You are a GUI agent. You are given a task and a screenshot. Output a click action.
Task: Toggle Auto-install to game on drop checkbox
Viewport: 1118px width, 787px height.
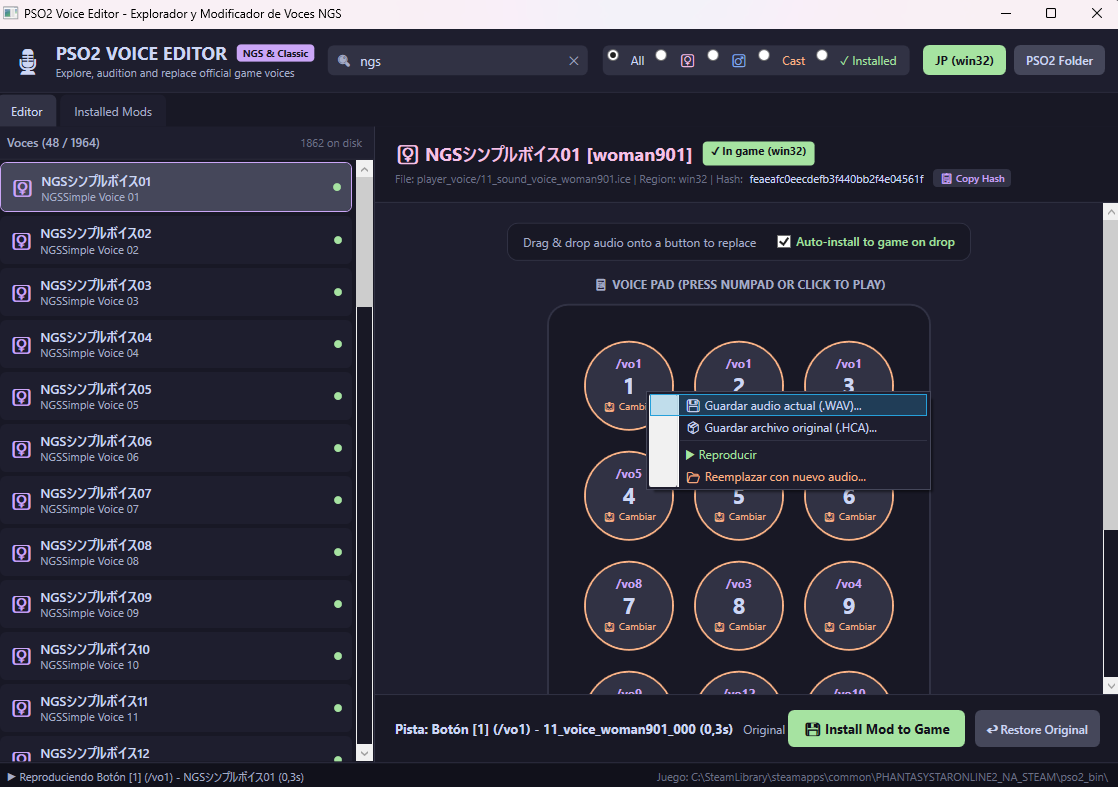pos(784,242)
